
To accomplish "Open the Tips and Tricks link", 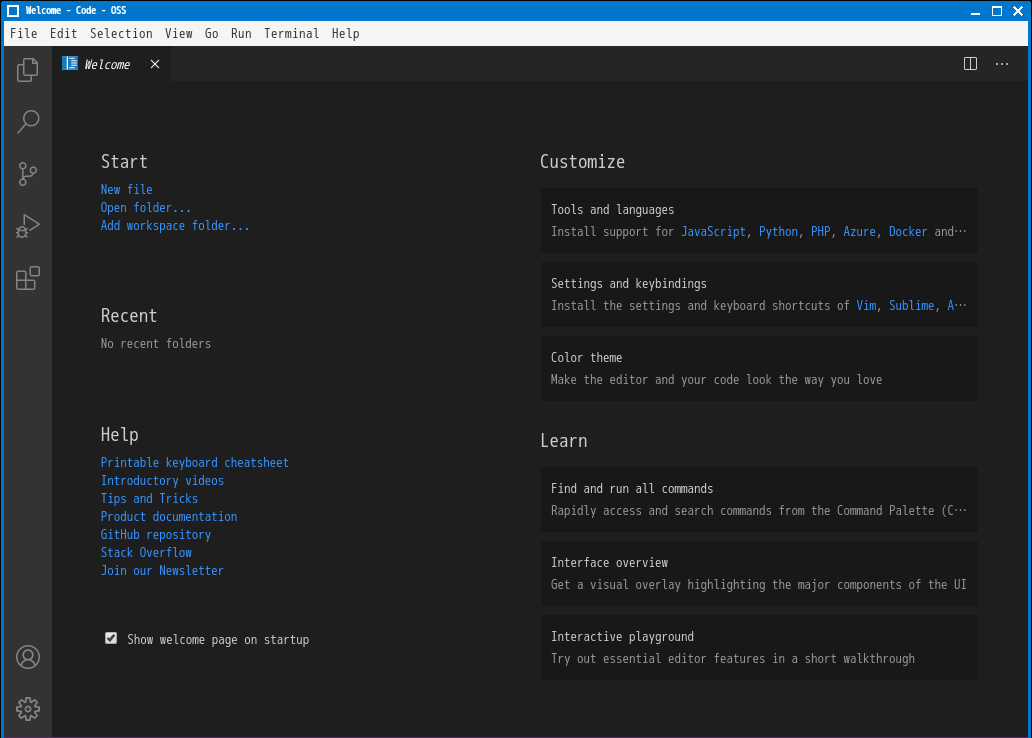I will coord(149,498).
